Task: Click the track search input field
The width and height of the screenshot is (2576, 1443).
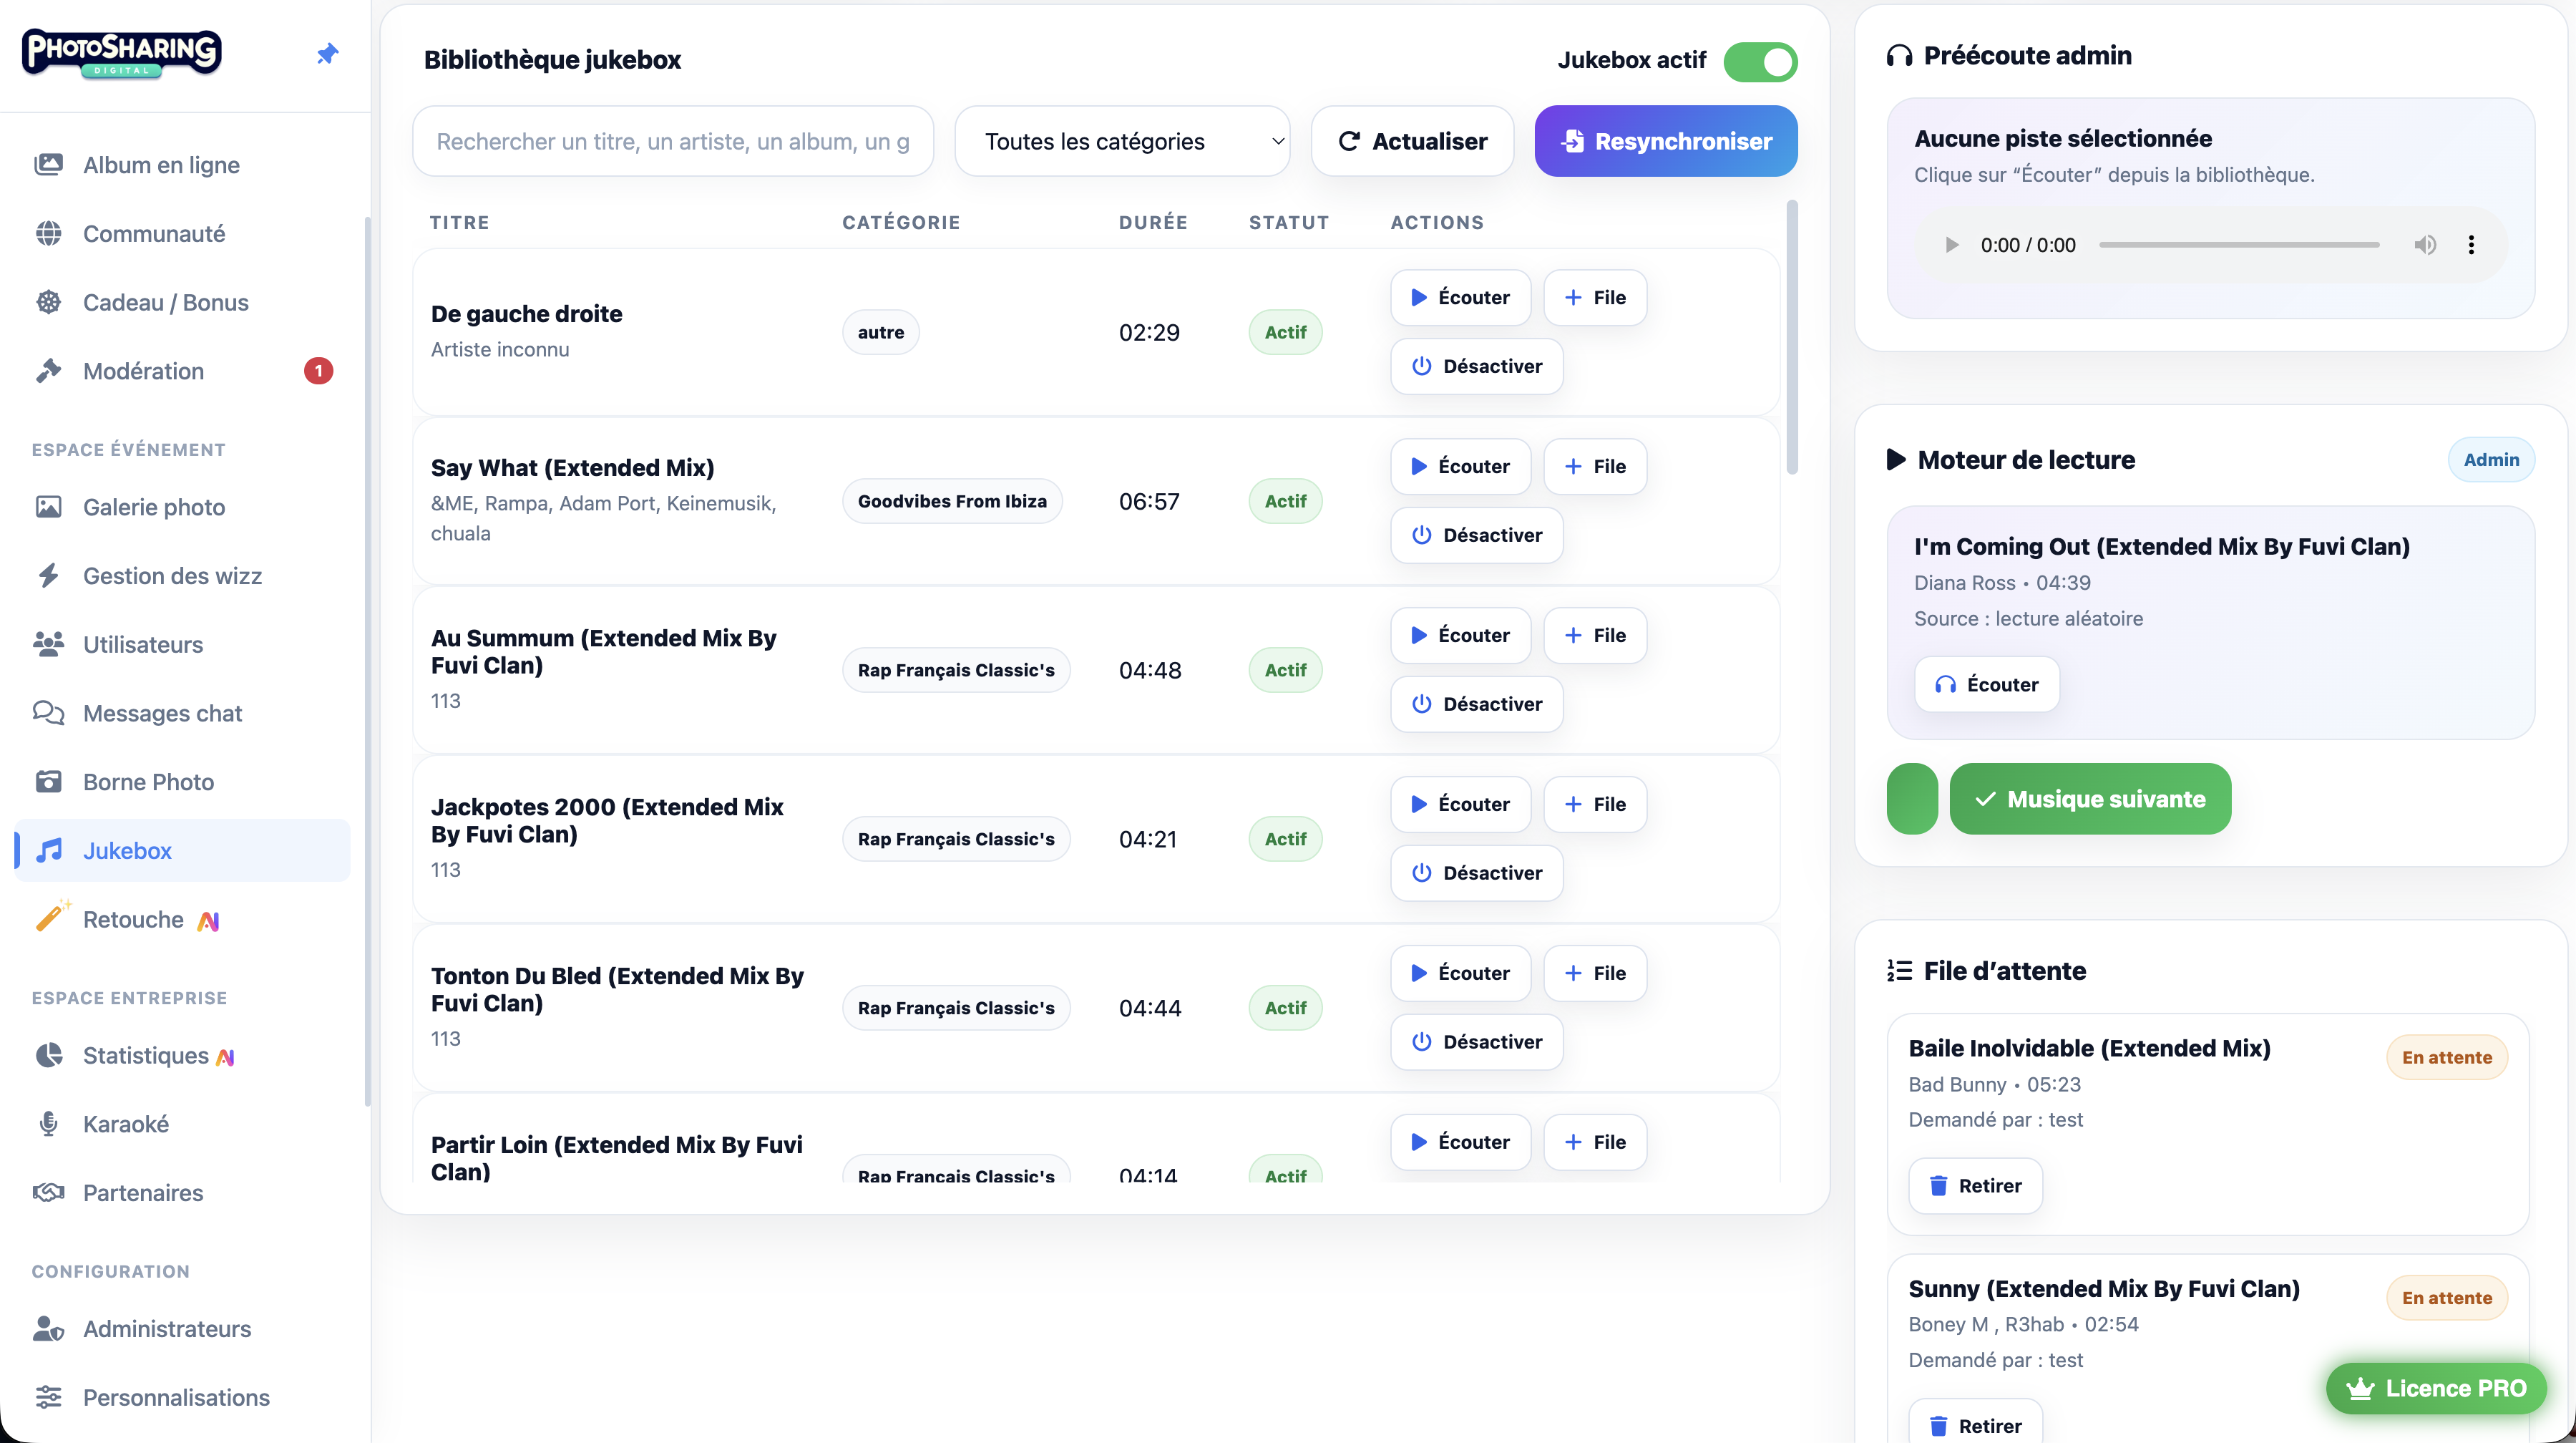Action: point(672,141)
